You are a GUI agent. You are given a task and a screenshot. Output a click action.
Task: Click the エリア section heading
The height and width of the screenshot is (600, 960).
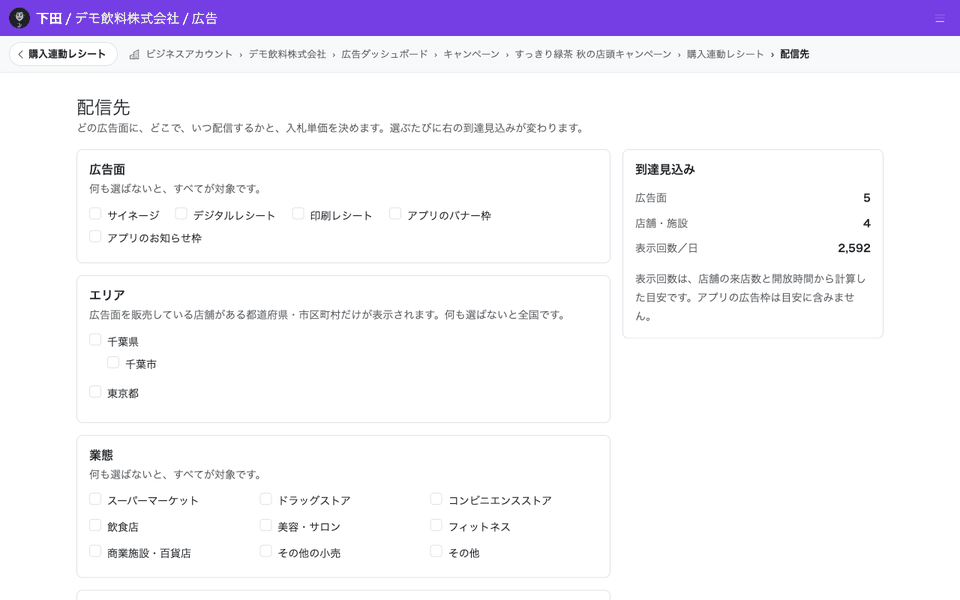[x=107, y=295]
